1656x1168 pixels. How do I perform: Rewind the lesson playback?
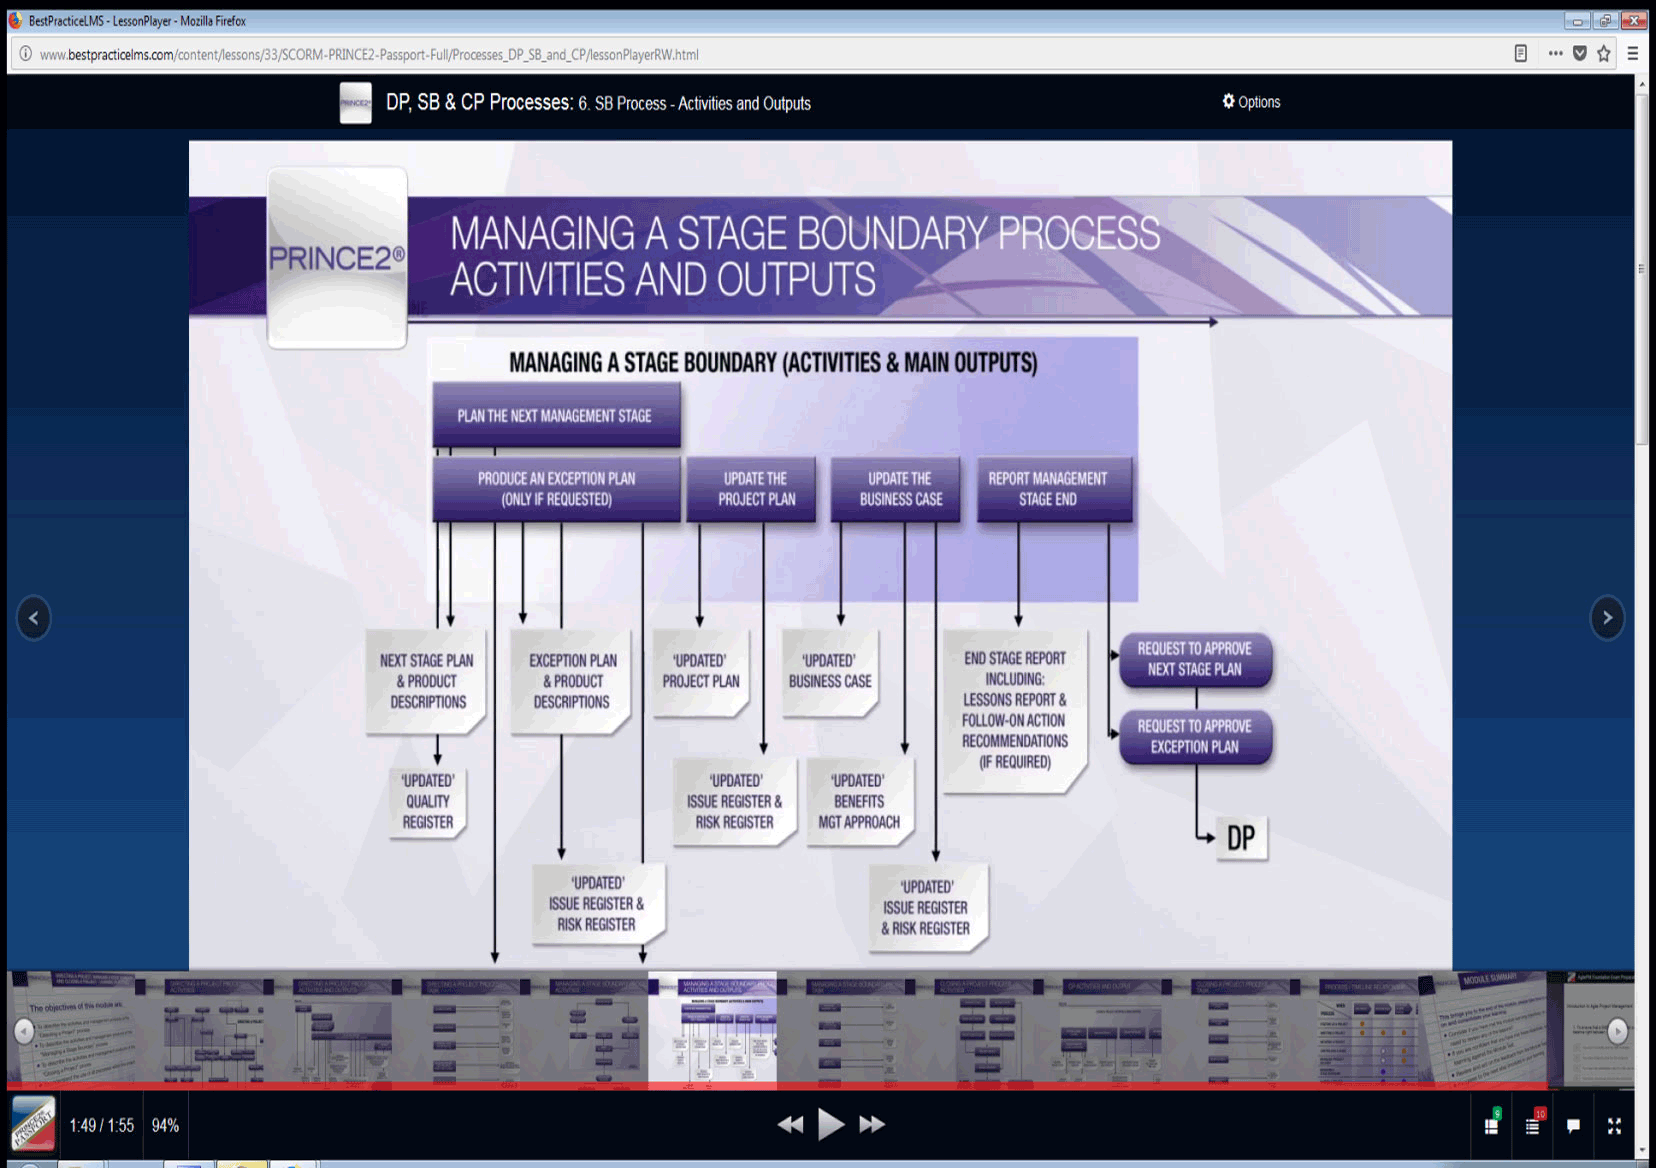[790, 1123]
